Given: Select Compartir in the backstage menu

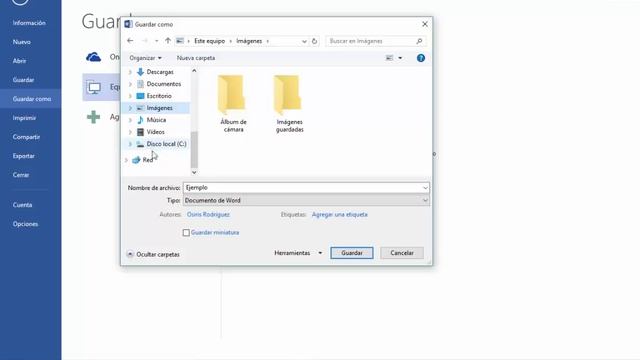Looking at the screenshot, I should coord(26,137).
